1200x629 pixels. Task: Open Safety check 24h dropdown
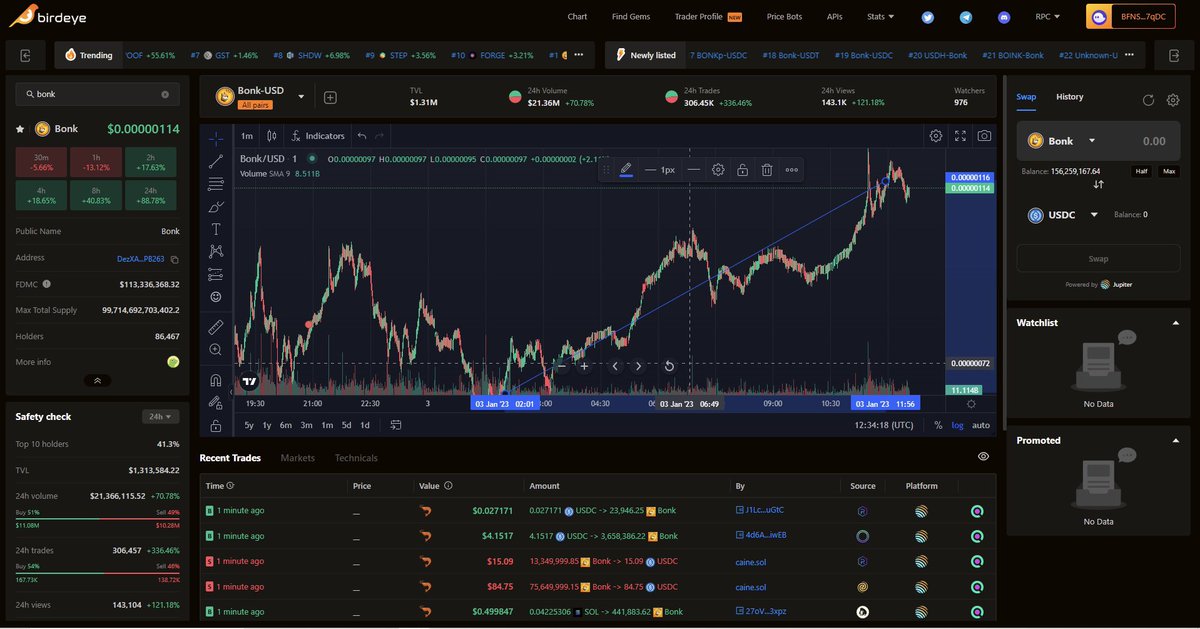[160, 416]
